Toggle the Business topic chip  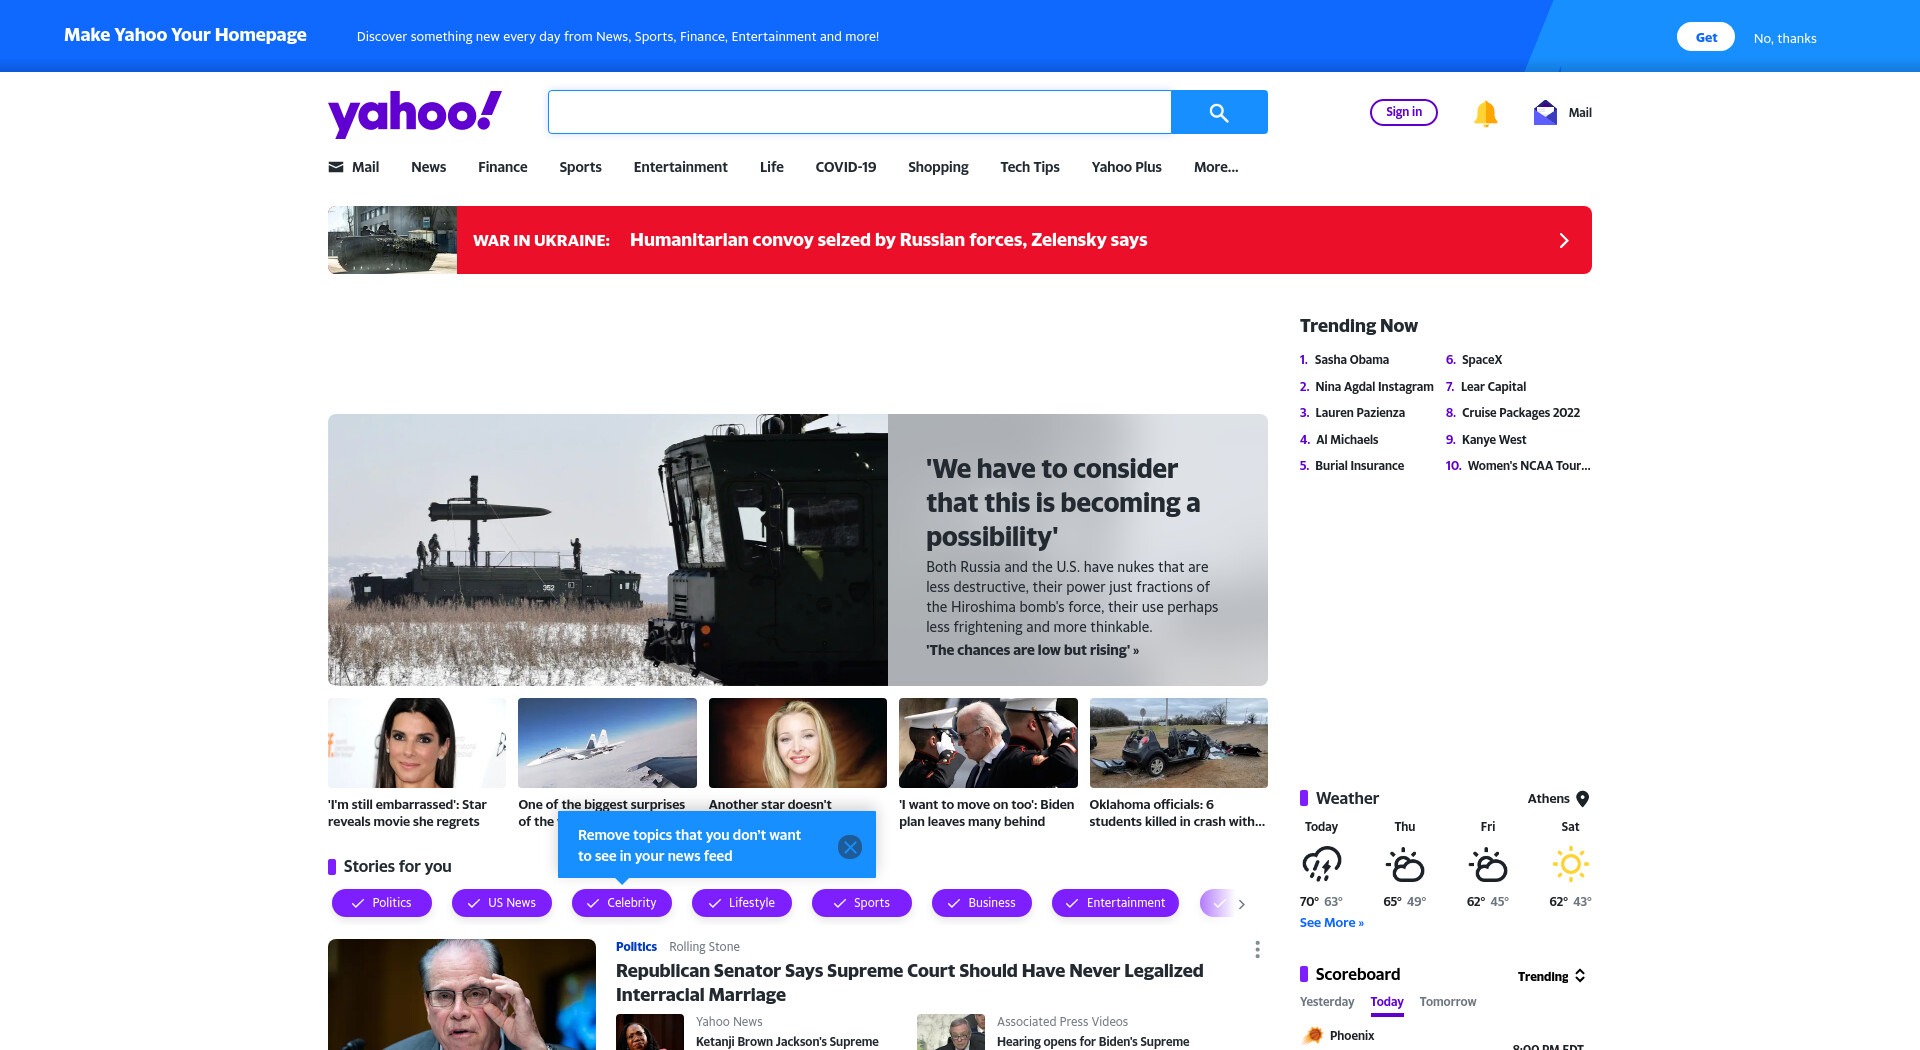coord(982,903)
